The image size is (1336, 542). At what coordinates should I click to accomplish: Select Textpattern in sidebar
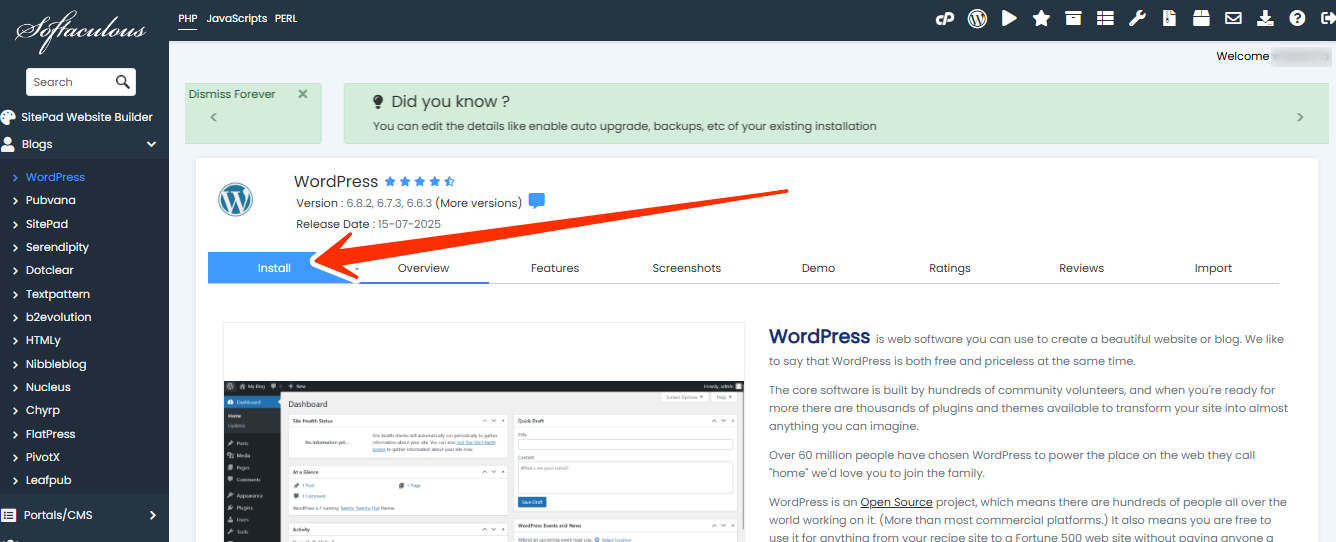58,294
